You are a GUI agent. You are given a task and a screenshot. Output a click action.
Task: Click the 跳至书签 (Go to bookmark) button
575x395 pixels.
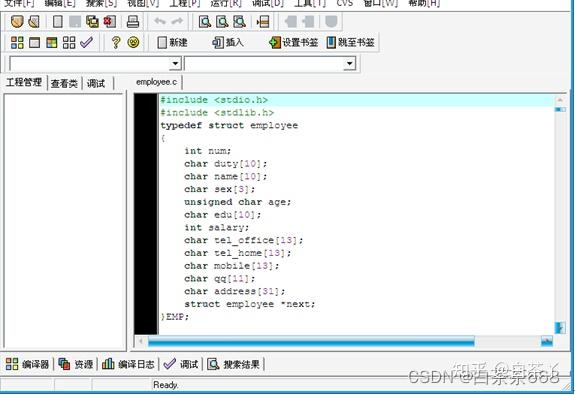[x=351, y=43]
